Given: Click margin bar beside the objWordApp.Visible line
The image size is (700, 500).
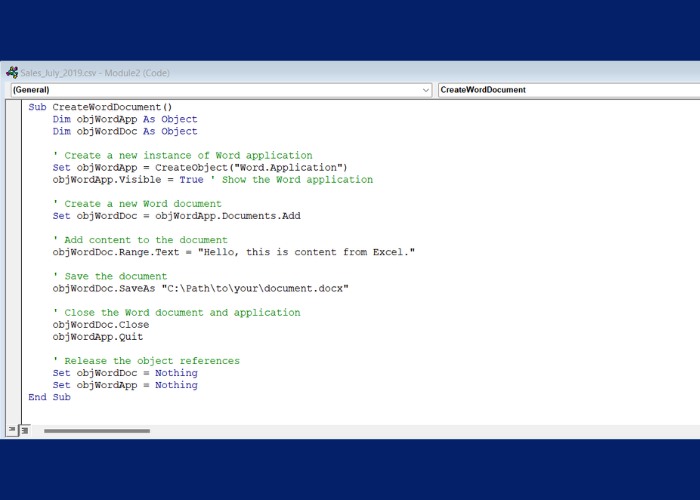Looking at the screenshot, I should point(14,180).
